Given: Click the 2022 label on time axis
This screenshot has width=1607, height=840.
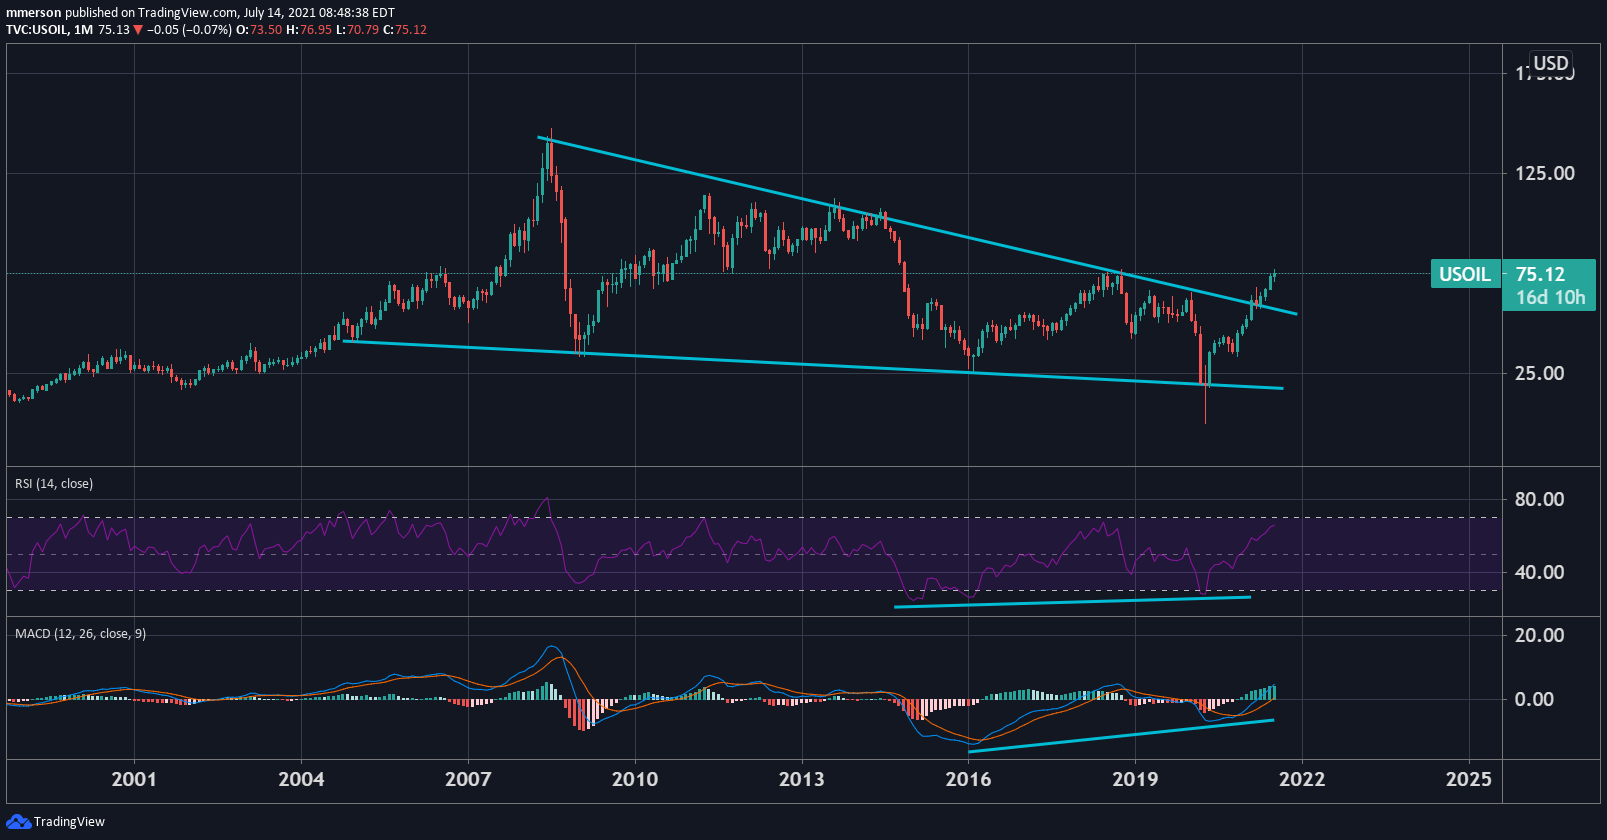Looking at the screenshot, I should pos(1301,779).
